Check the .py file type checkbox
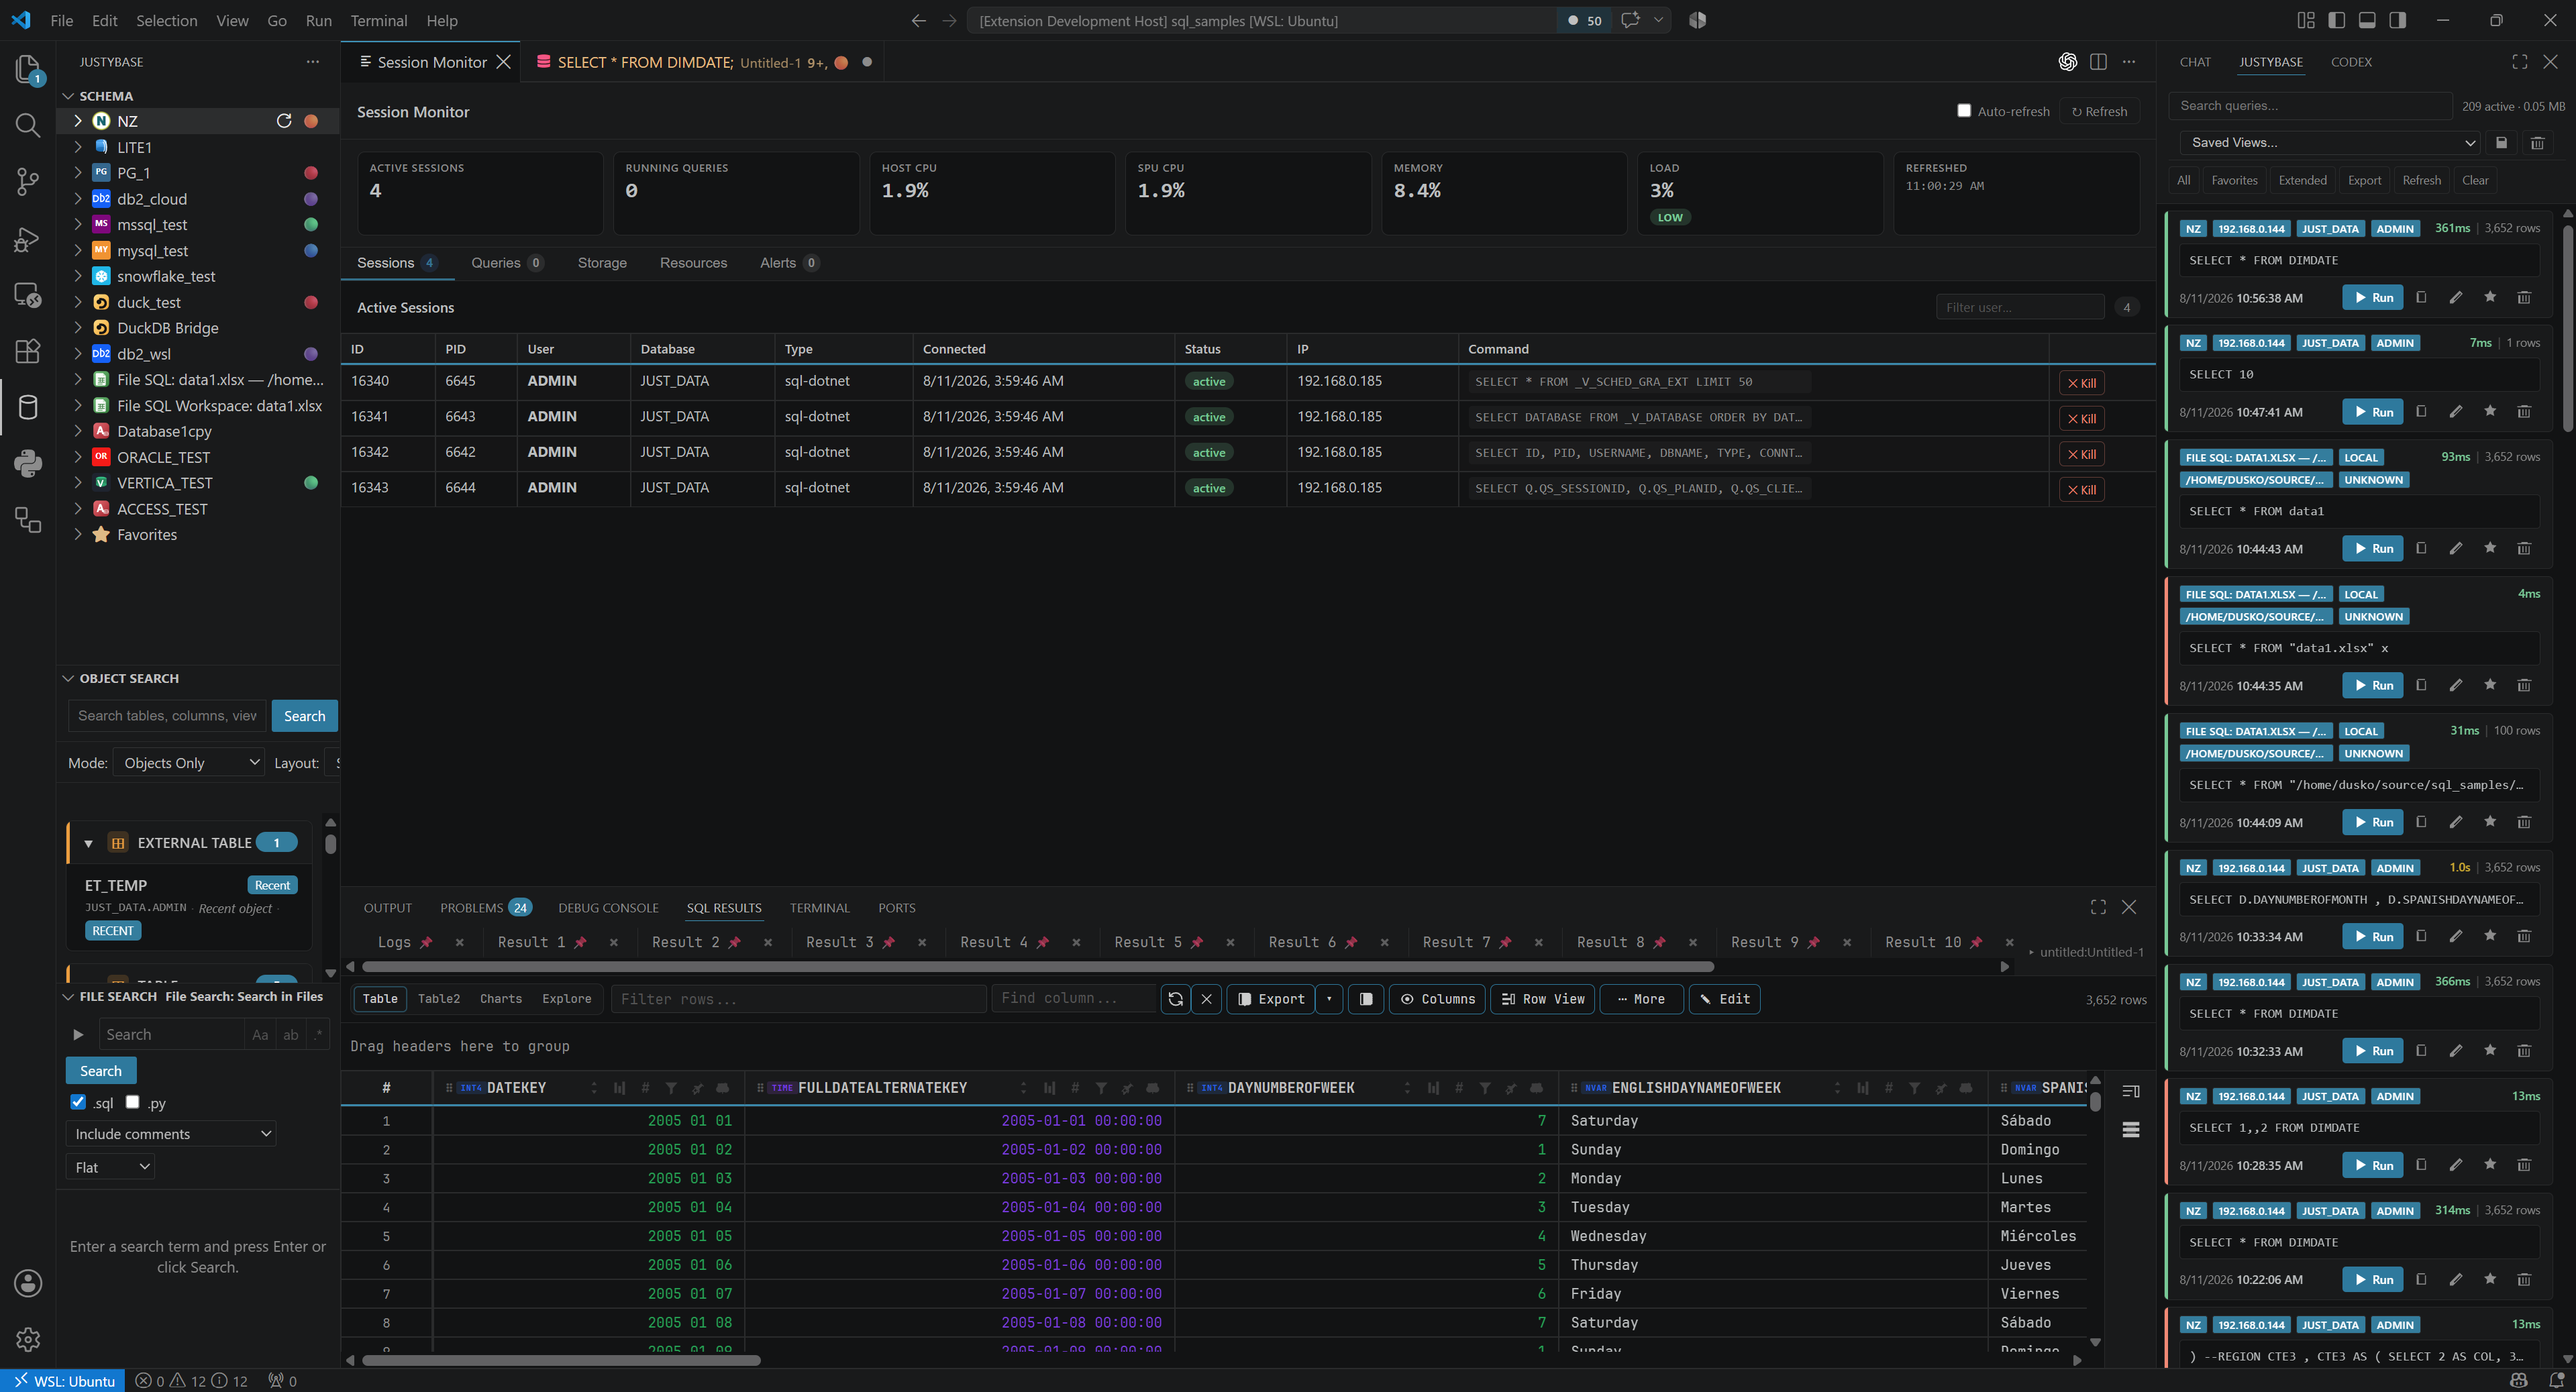Screen dimensions: 2576x1392 click(132, 1102)
